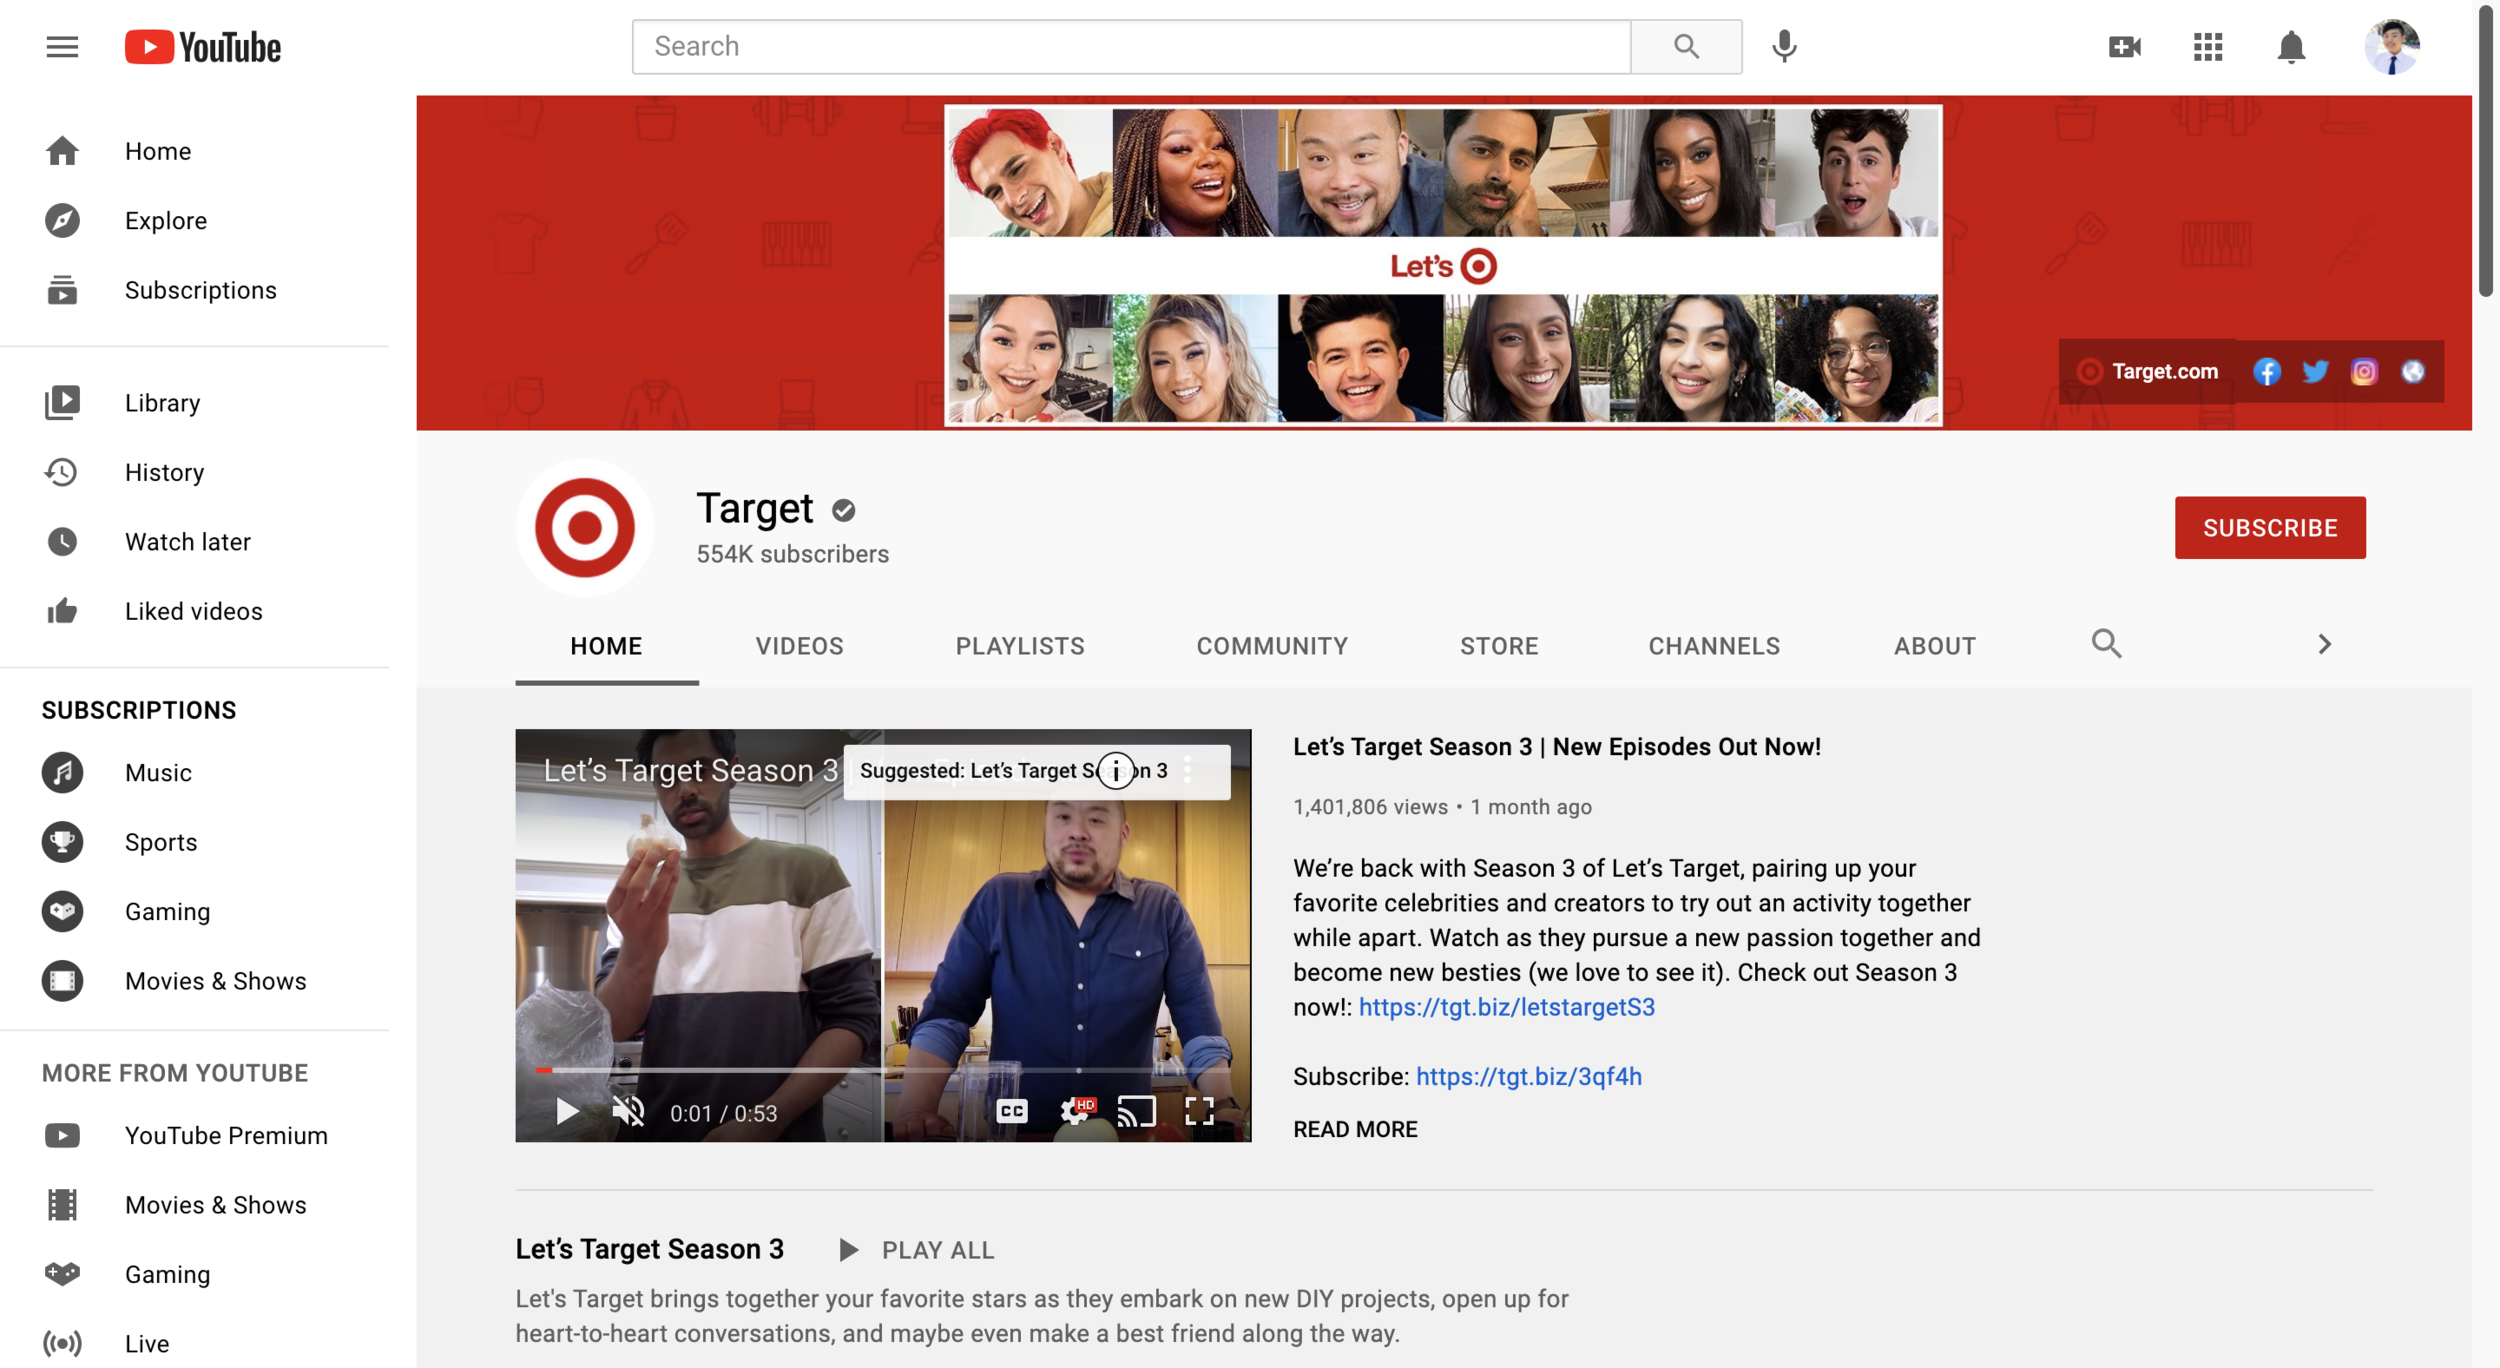Viewport: 2500px width, 1368px height.
Task: Switch to the ABOUT tab
Action: (1934, 646)
